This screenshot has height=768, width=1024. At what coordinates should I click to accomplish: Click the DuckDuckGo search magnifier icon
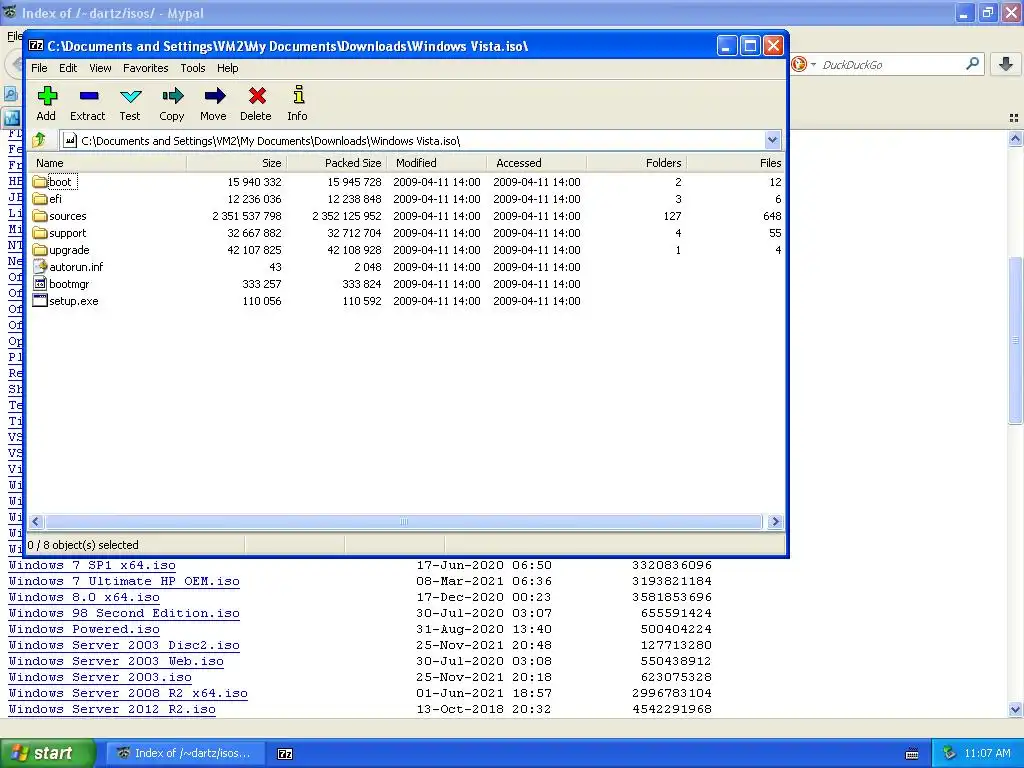pos(972,63)
